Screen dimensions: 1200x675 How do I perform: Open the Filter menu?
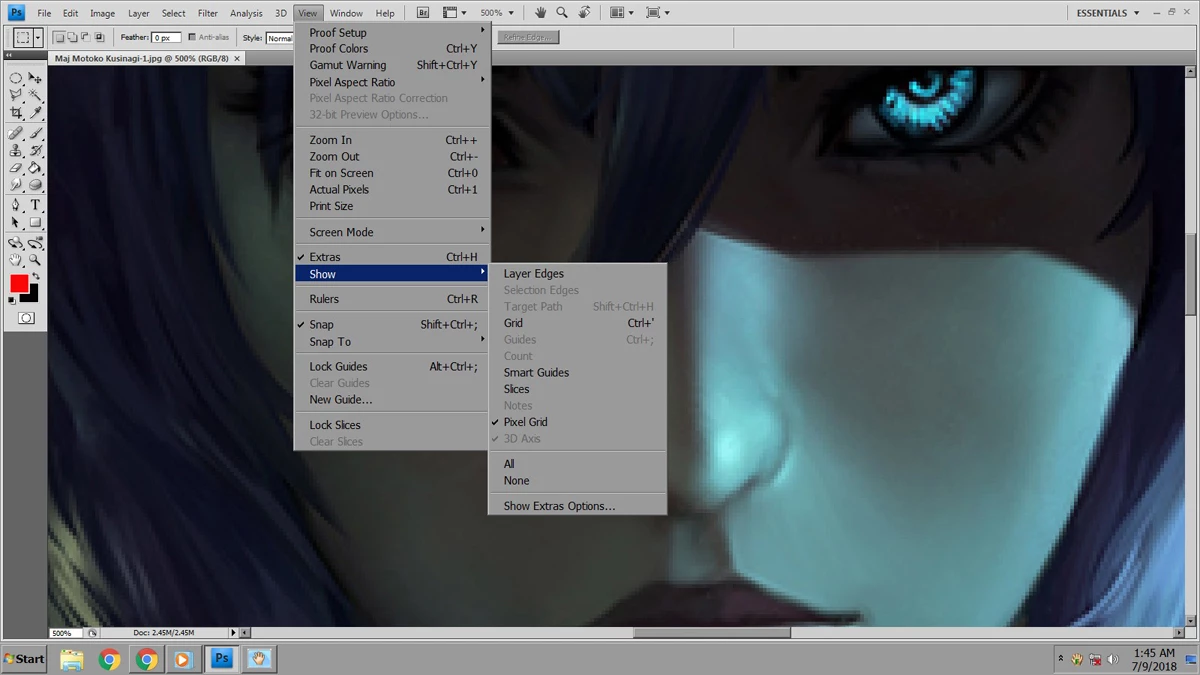coord(207,13)
